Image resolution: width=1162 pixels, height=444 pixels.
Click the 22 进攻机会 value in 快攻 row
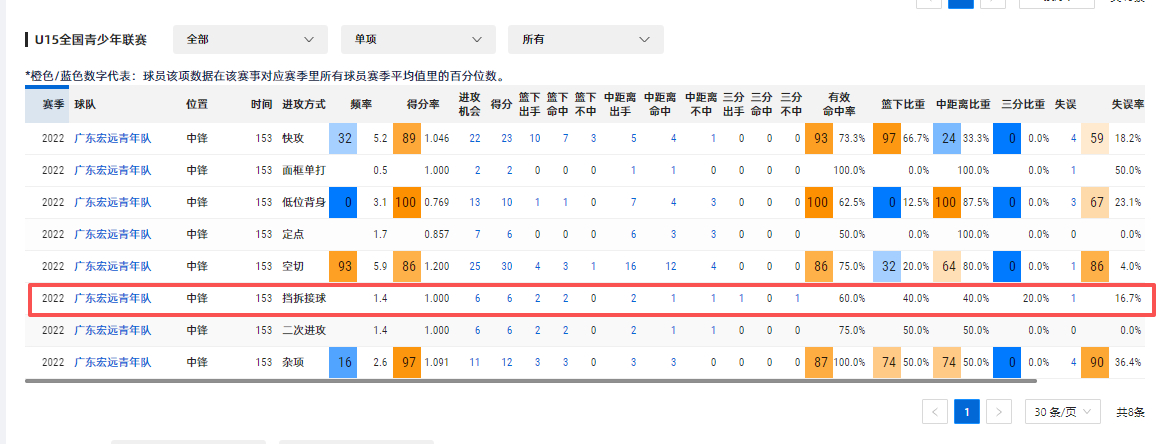point(475,139)
